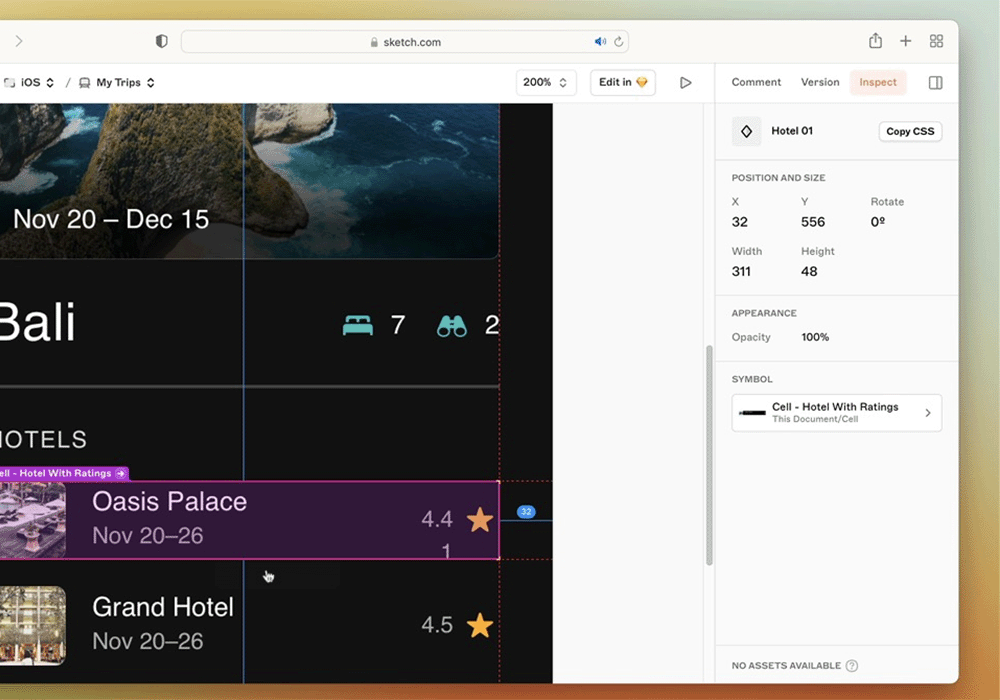
Task: Click the blue 32 spacing badge
Action: click(x=526, y=512)
